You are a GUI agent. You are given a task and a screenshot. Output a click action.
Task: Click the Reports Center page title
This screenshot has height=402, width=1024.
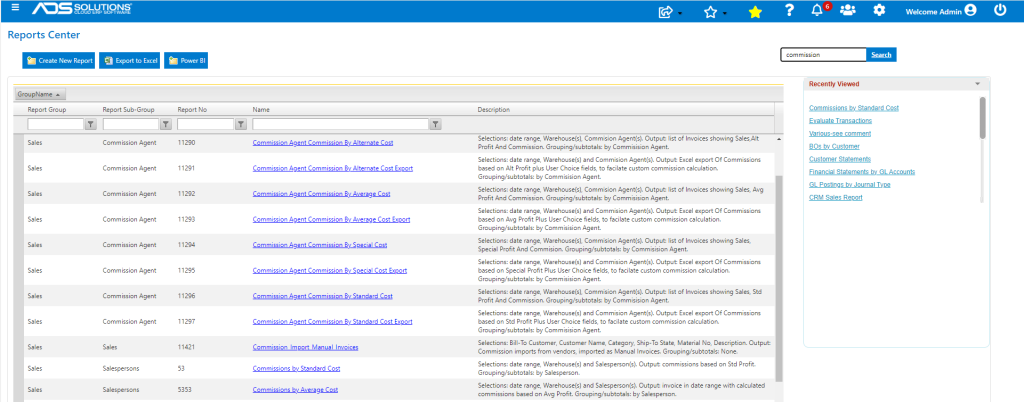click(x=44, y=35)
